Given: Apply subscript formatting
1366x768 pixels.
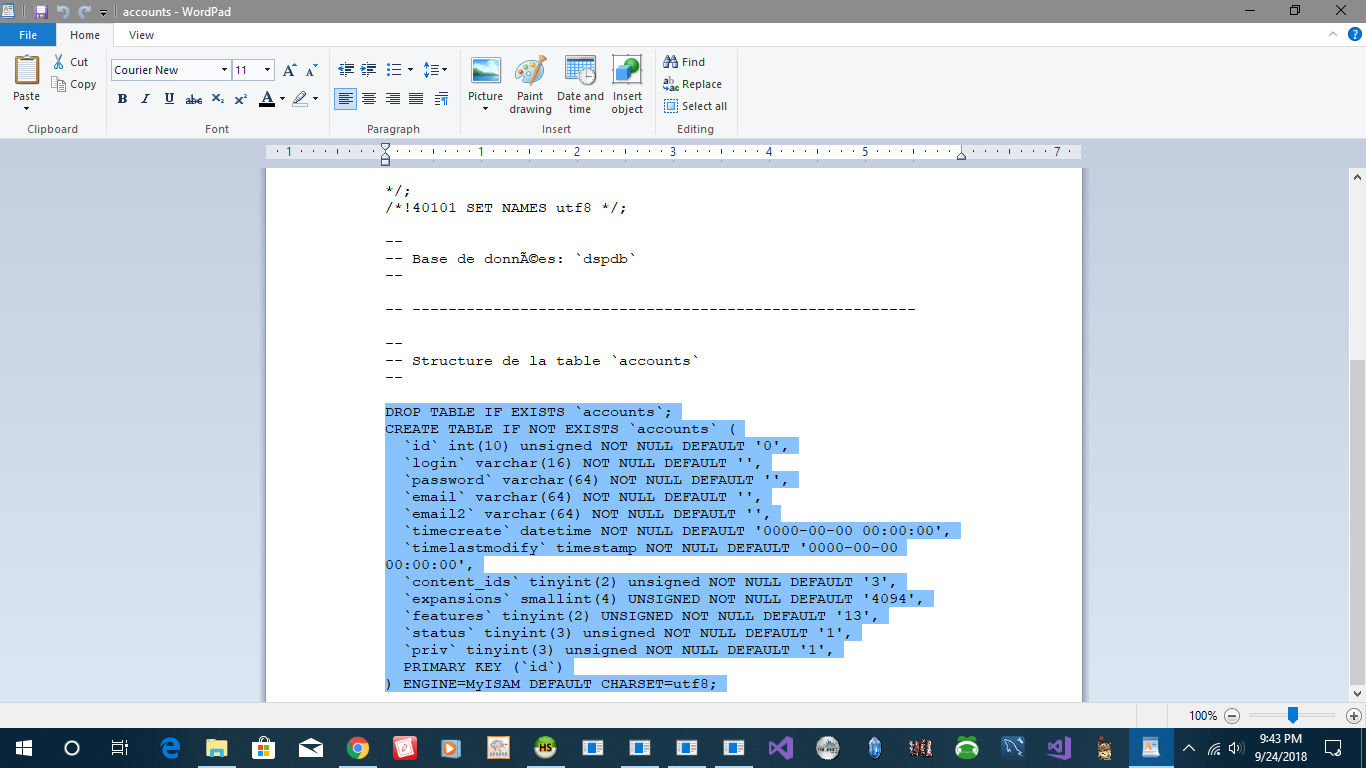Looking at the screenshot, I should pos(218,99).
